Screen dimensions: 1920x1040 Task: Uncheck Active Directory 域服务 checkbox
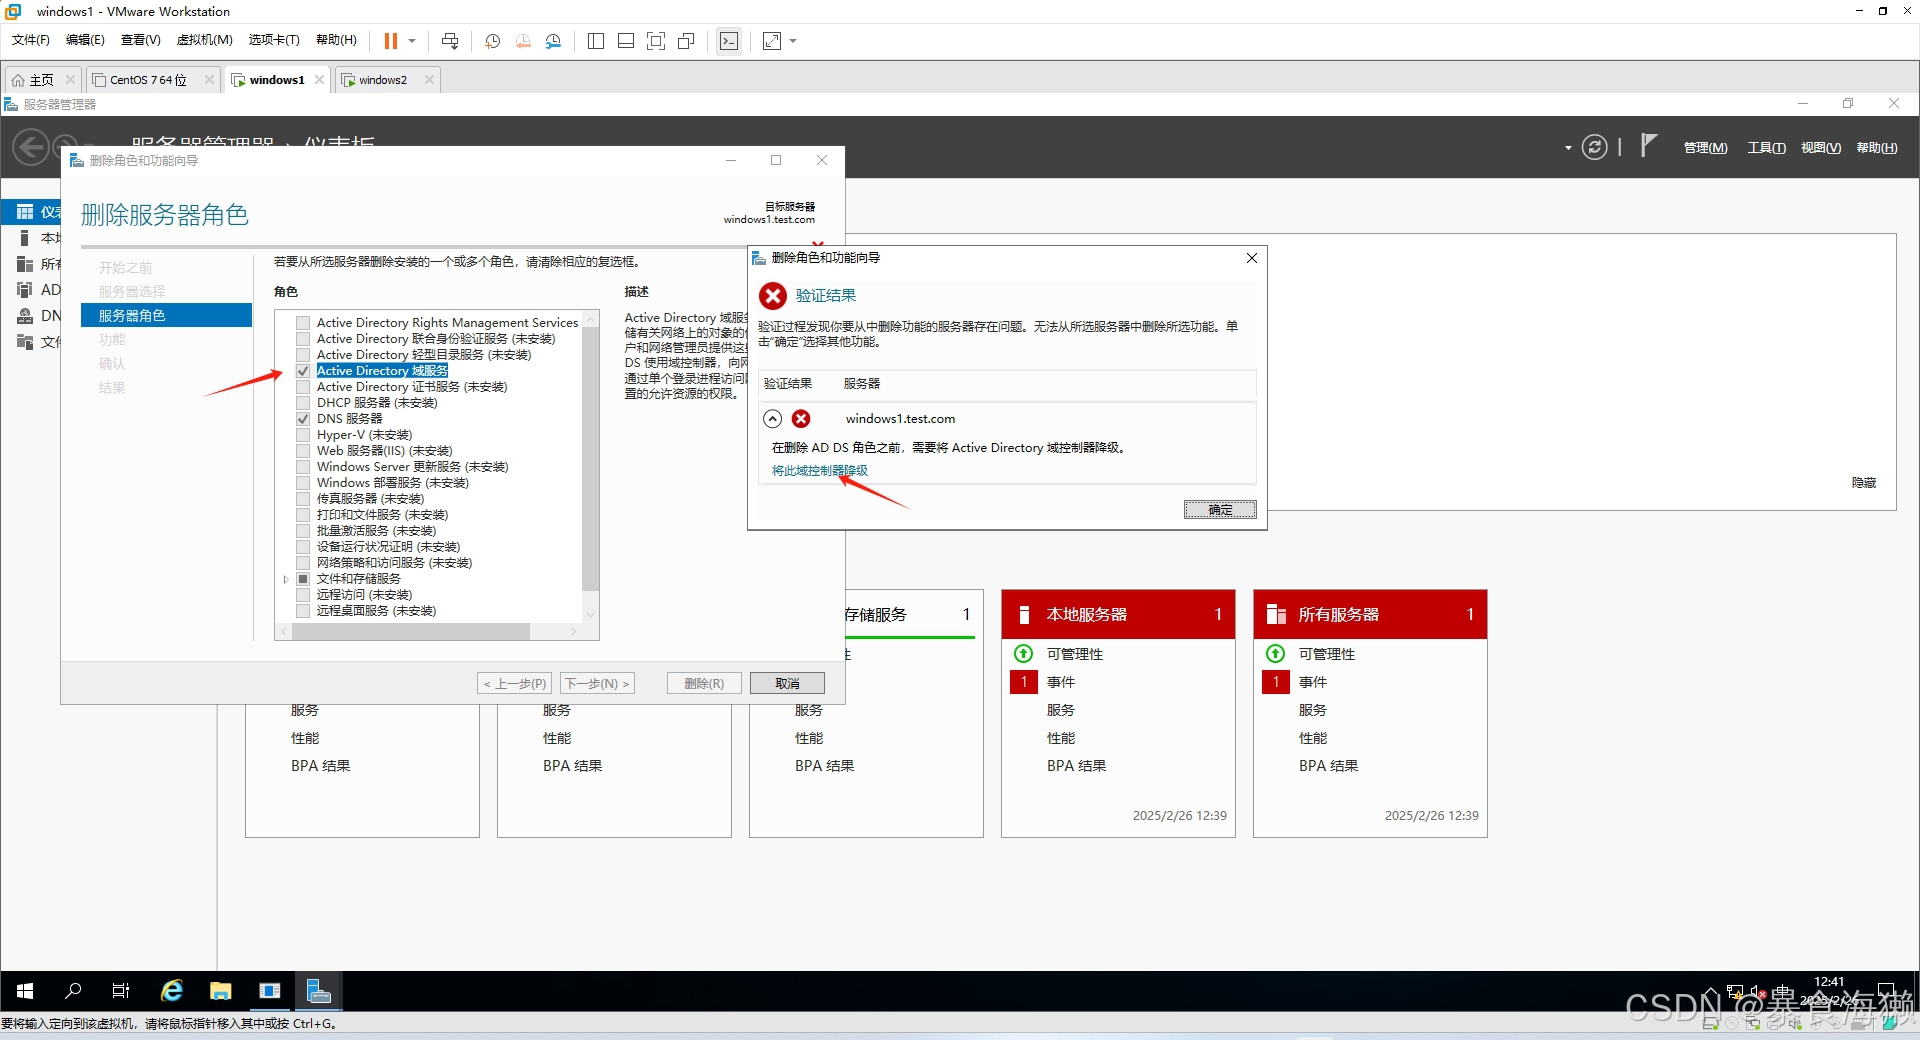coord(303,371)
